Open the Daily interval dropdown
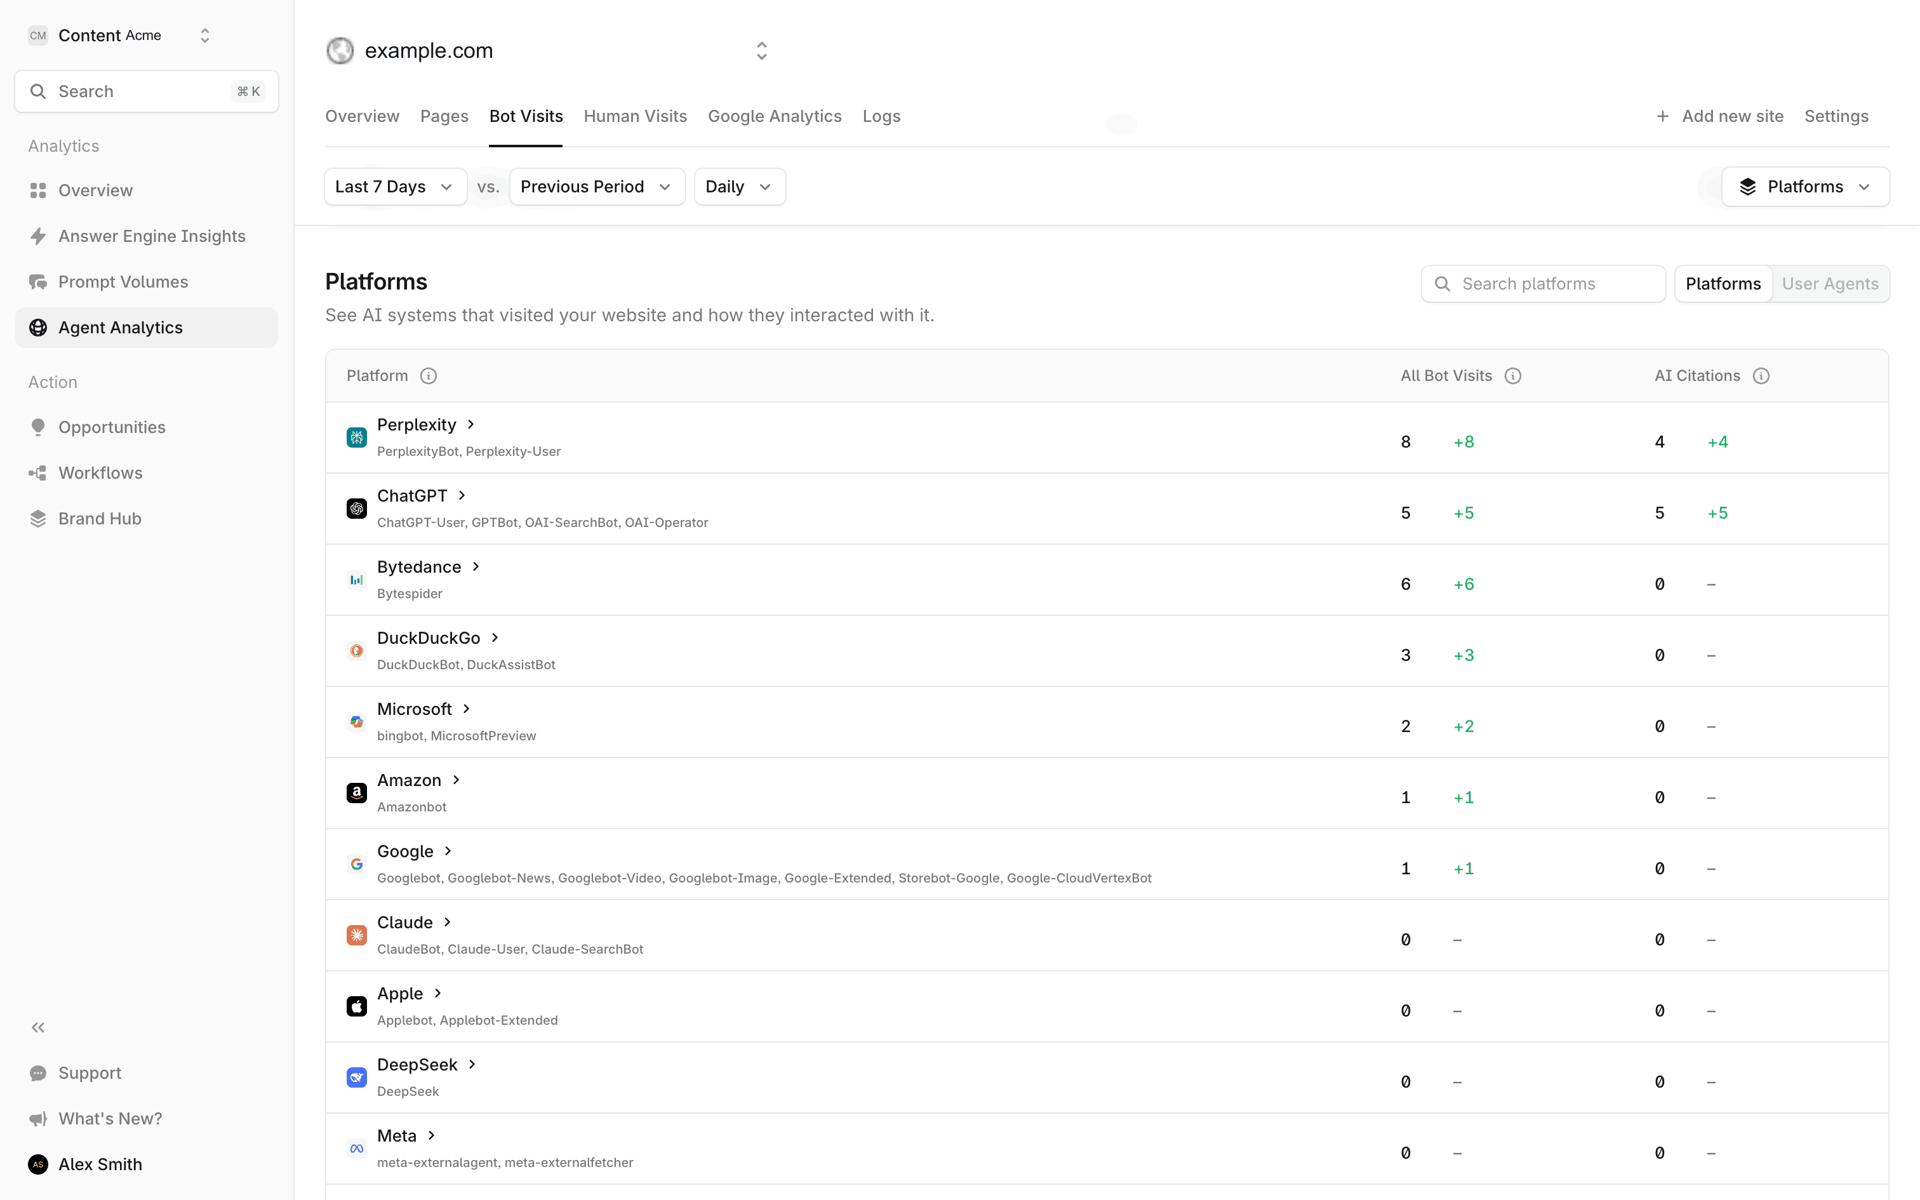1920x1200 pixels. pyautogui.click(x=739, y=187)
